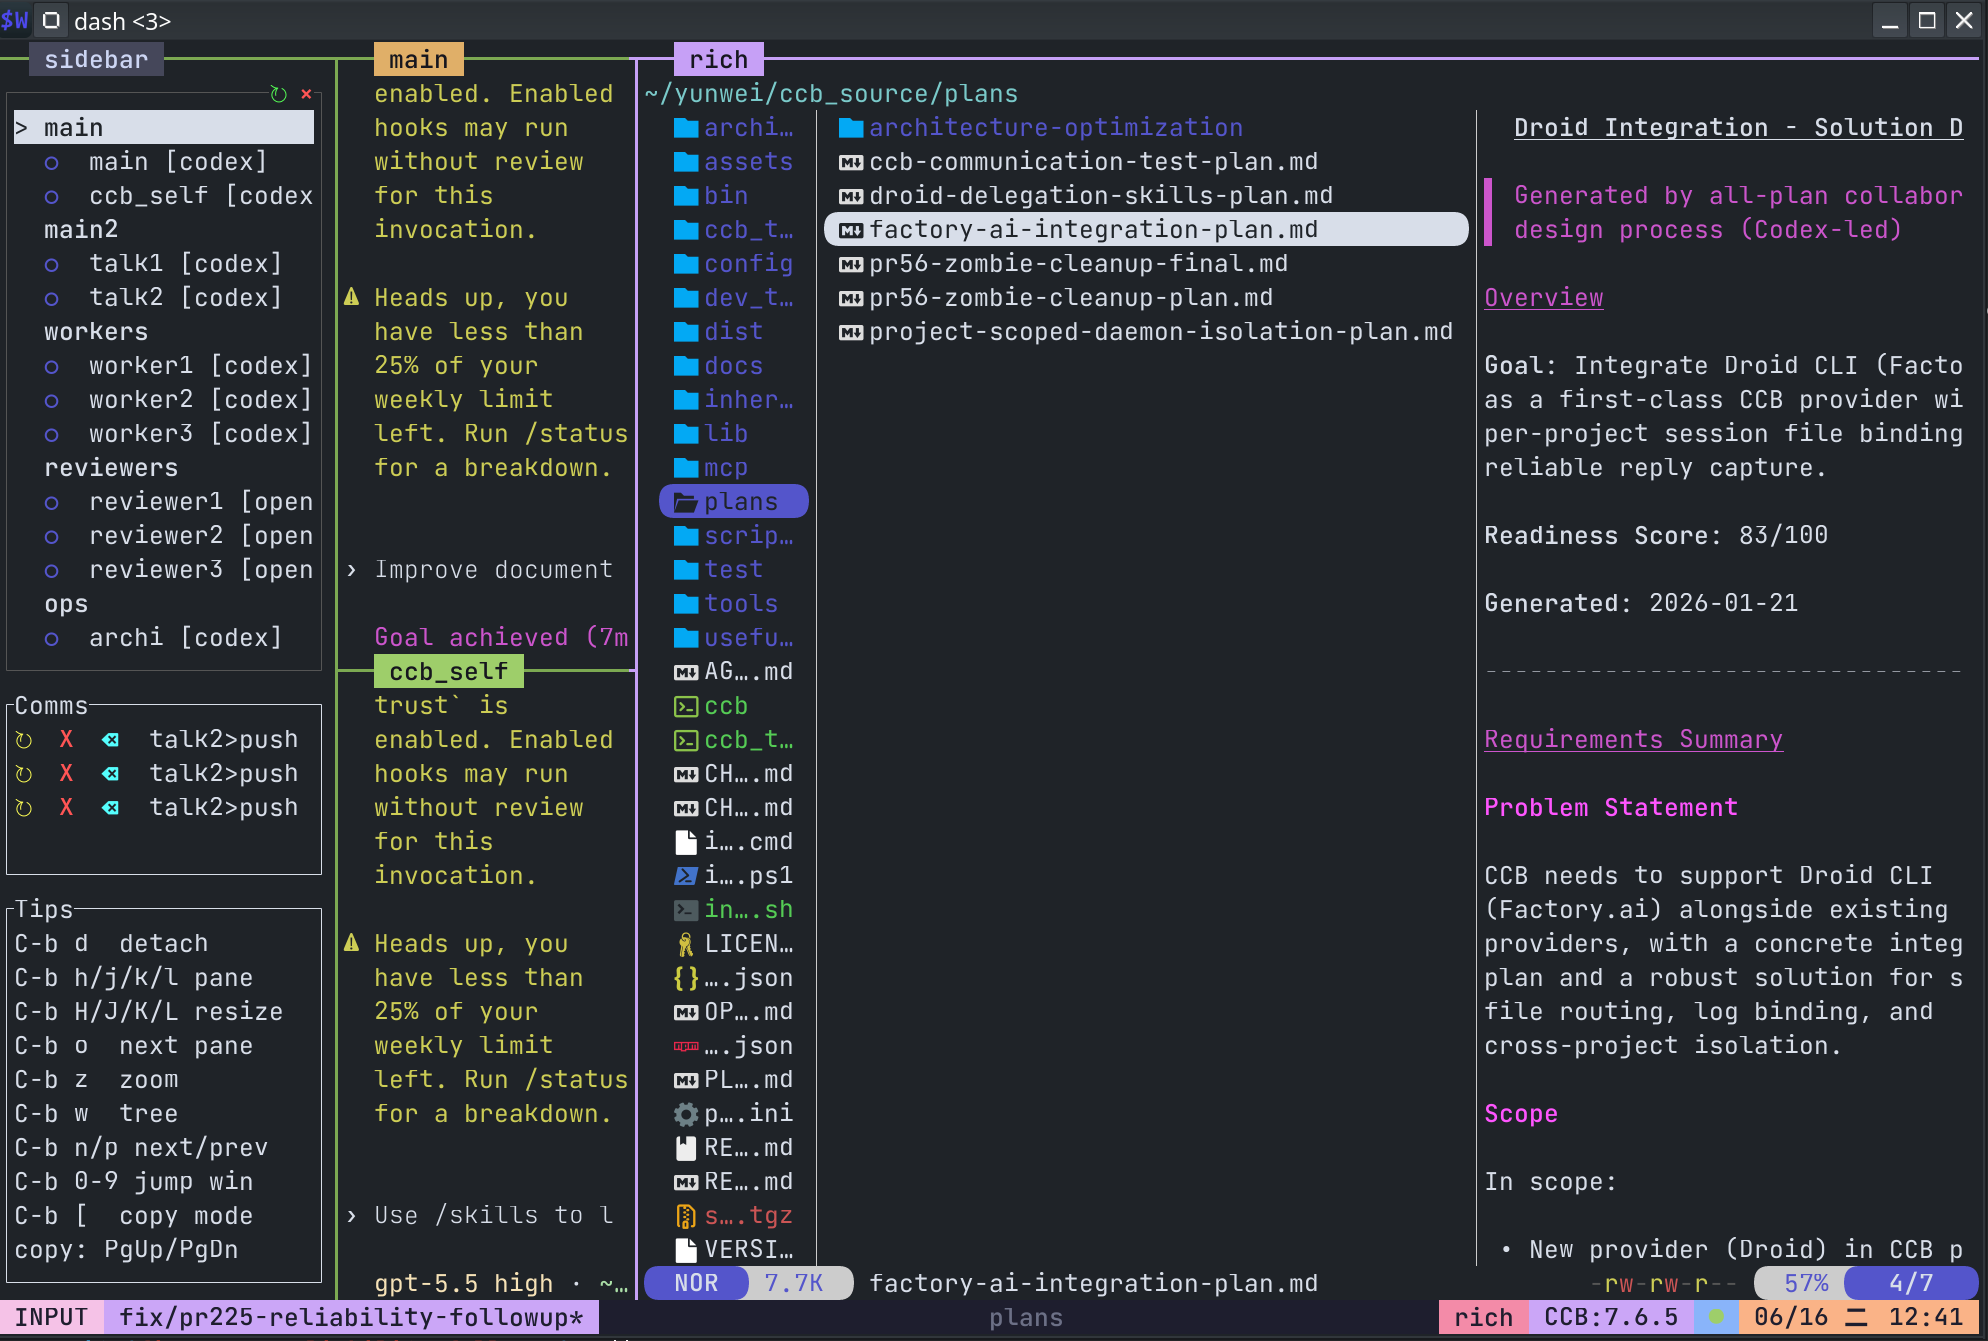The image size is (1988, 1341).
Task: Switch to the main pane tab
Action: (x=419, y=60)
